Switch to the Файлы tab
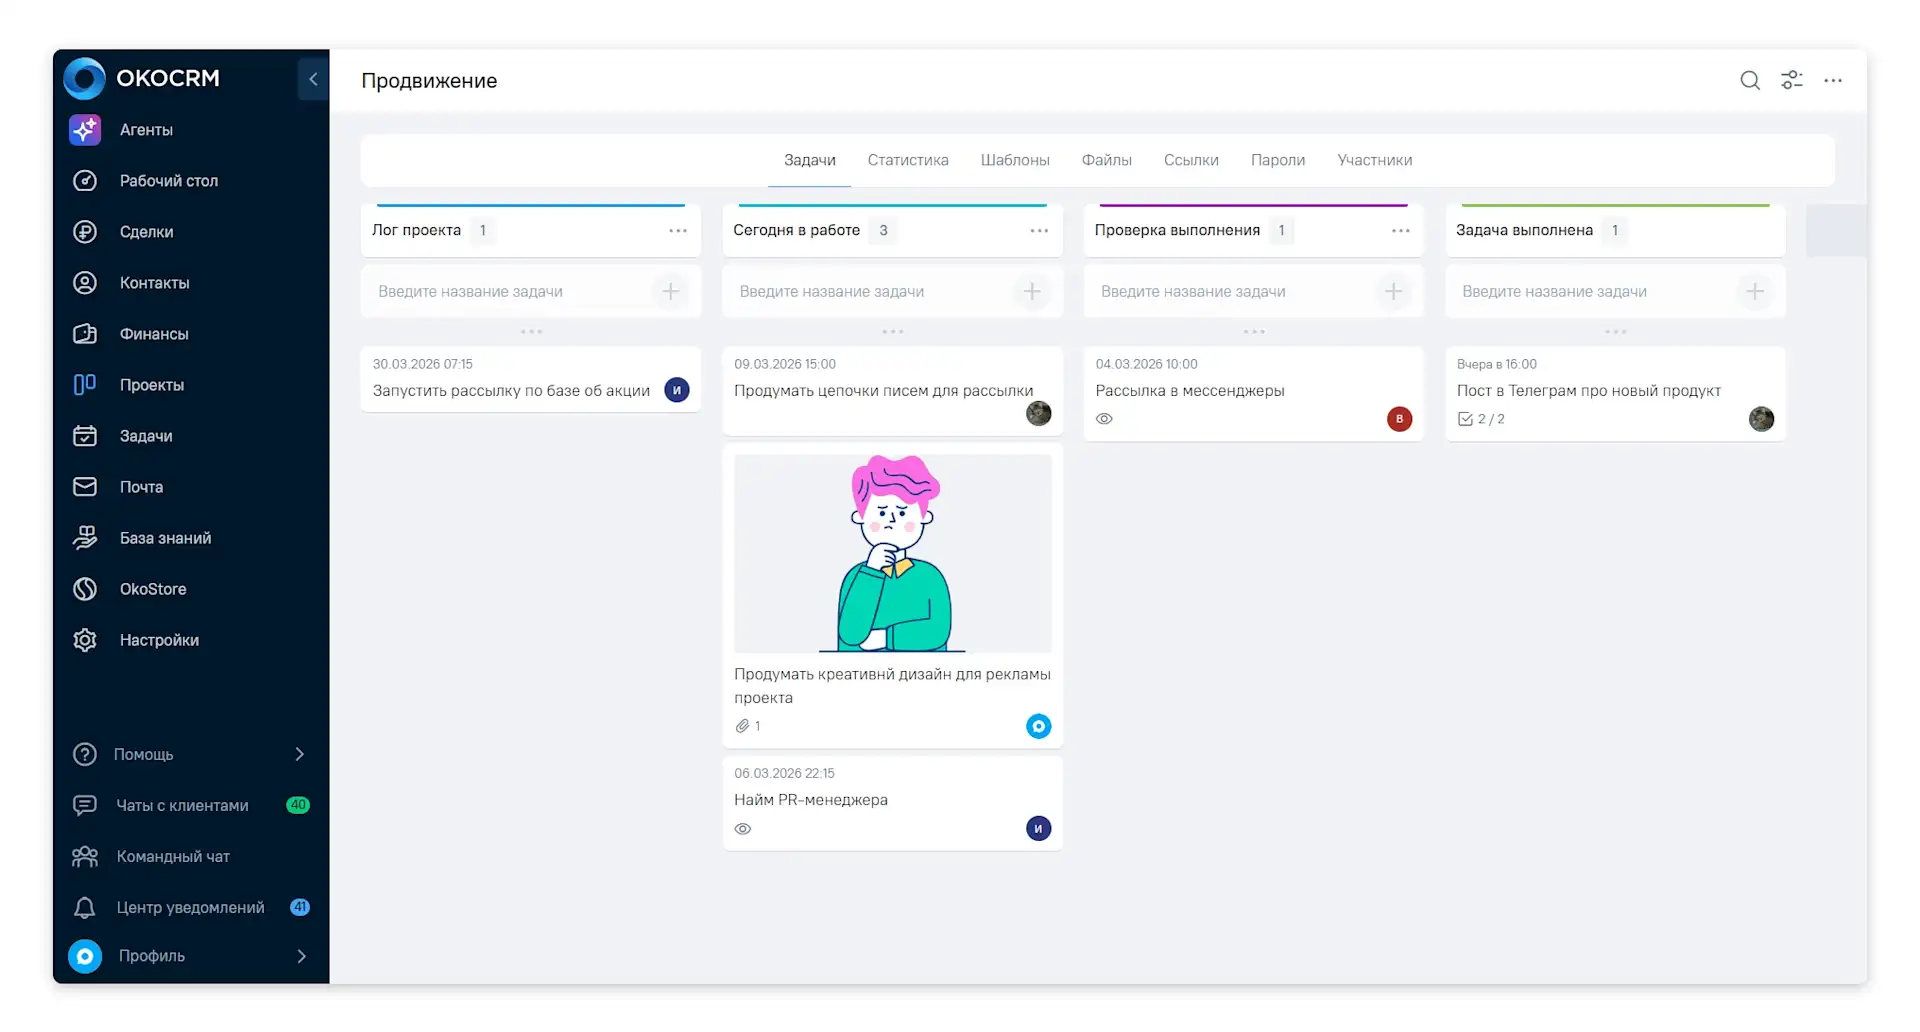1920x1032 pixels. tap(1107, 160)
